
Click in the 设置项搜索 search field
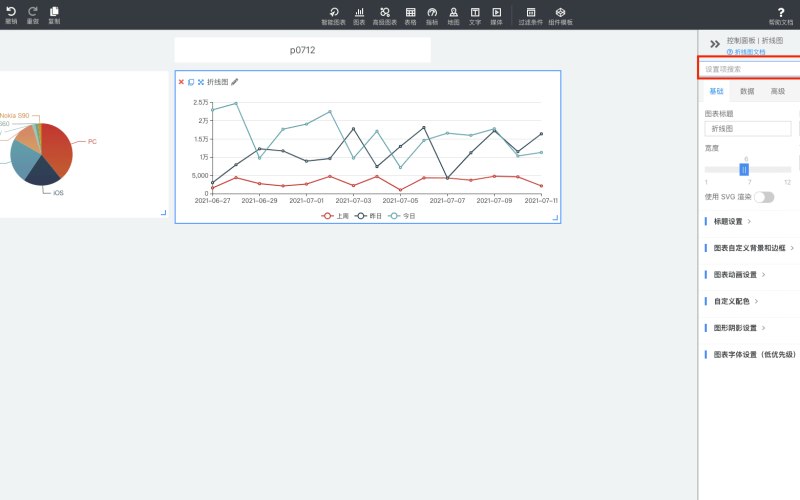[749, 69]
